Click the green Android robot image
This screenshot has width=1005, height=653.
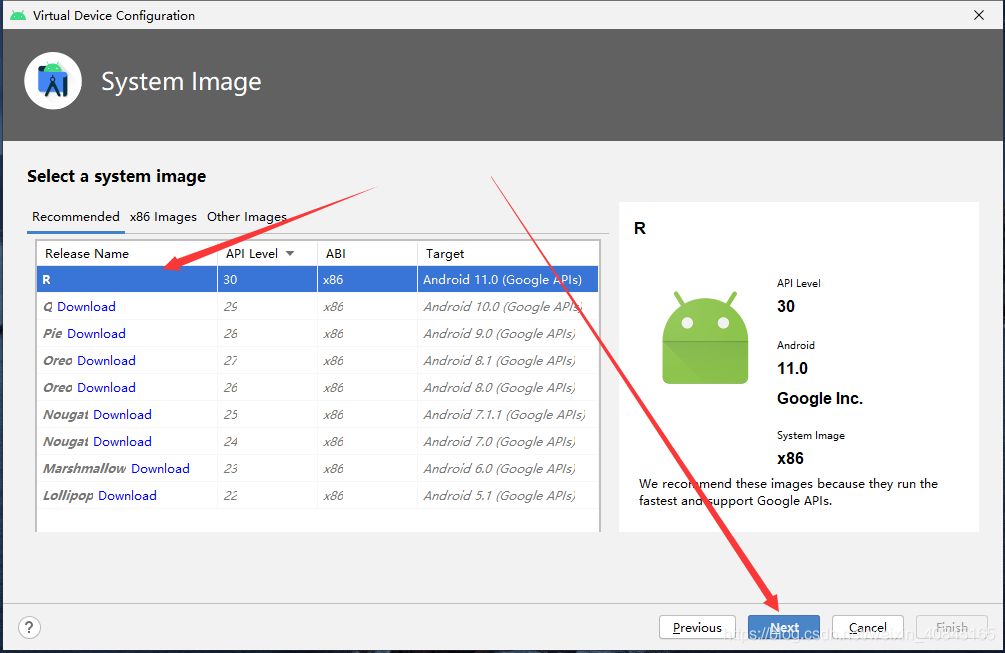click(x=705, y=338)
